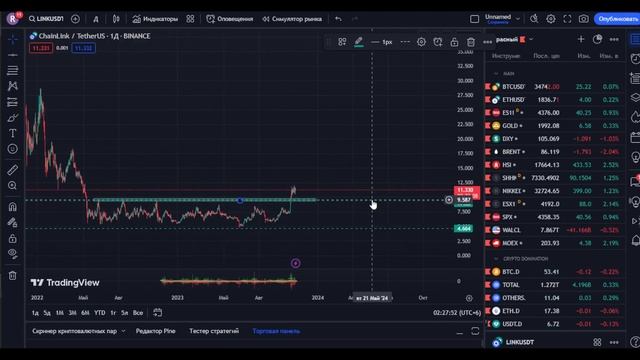Select BTCUSD in the watchlist
Screen dimensions: 640x360
click(554, 87)
